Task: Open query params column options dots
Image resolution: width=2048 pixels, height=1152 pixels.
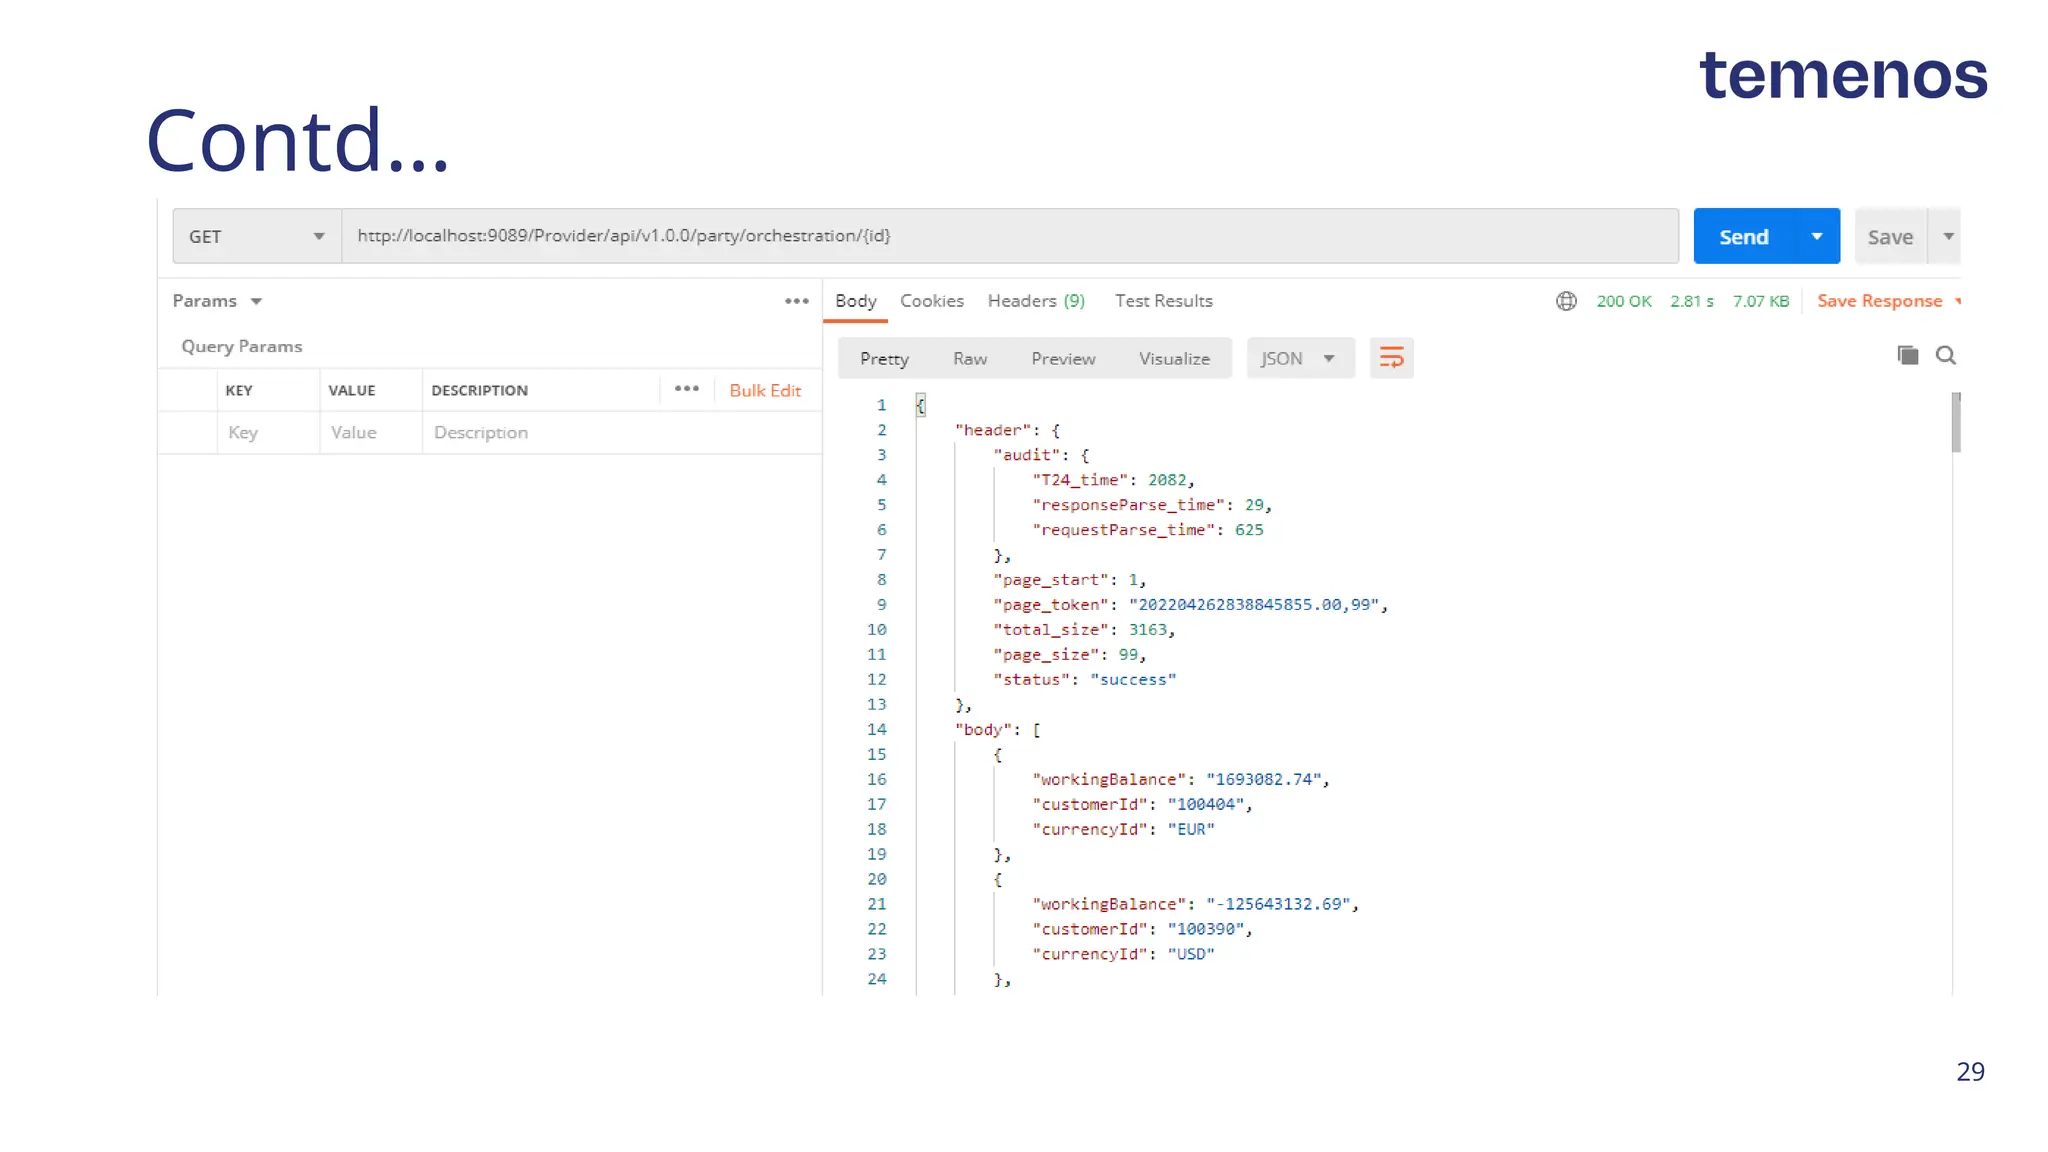Action: (687, 389)
